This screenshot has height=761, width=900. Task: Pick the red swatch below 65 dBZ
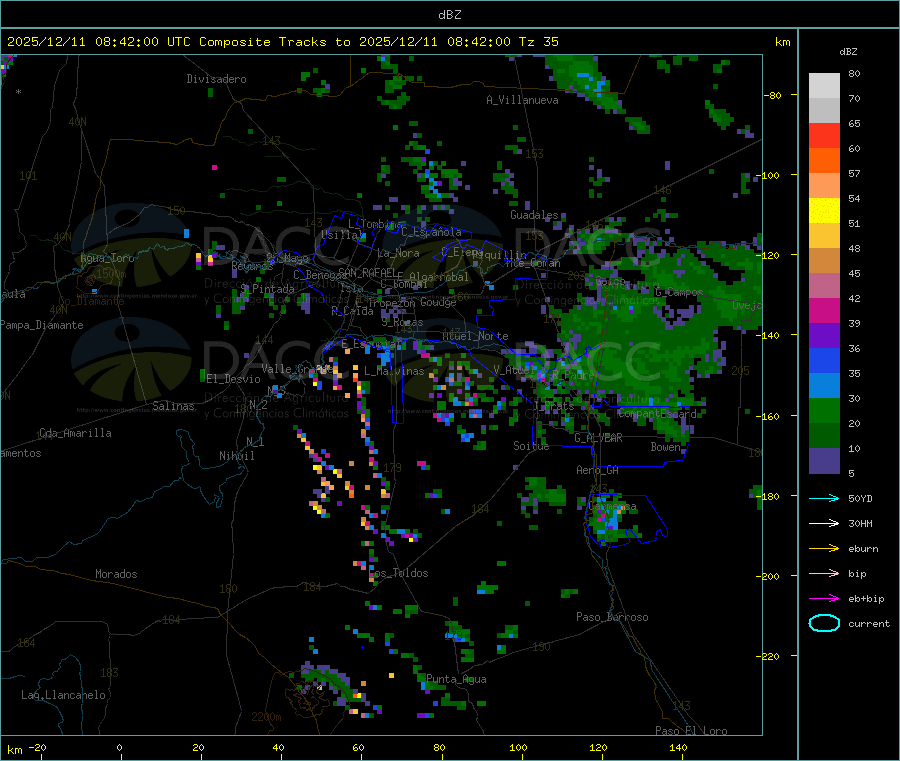click(x=824, y=135)
